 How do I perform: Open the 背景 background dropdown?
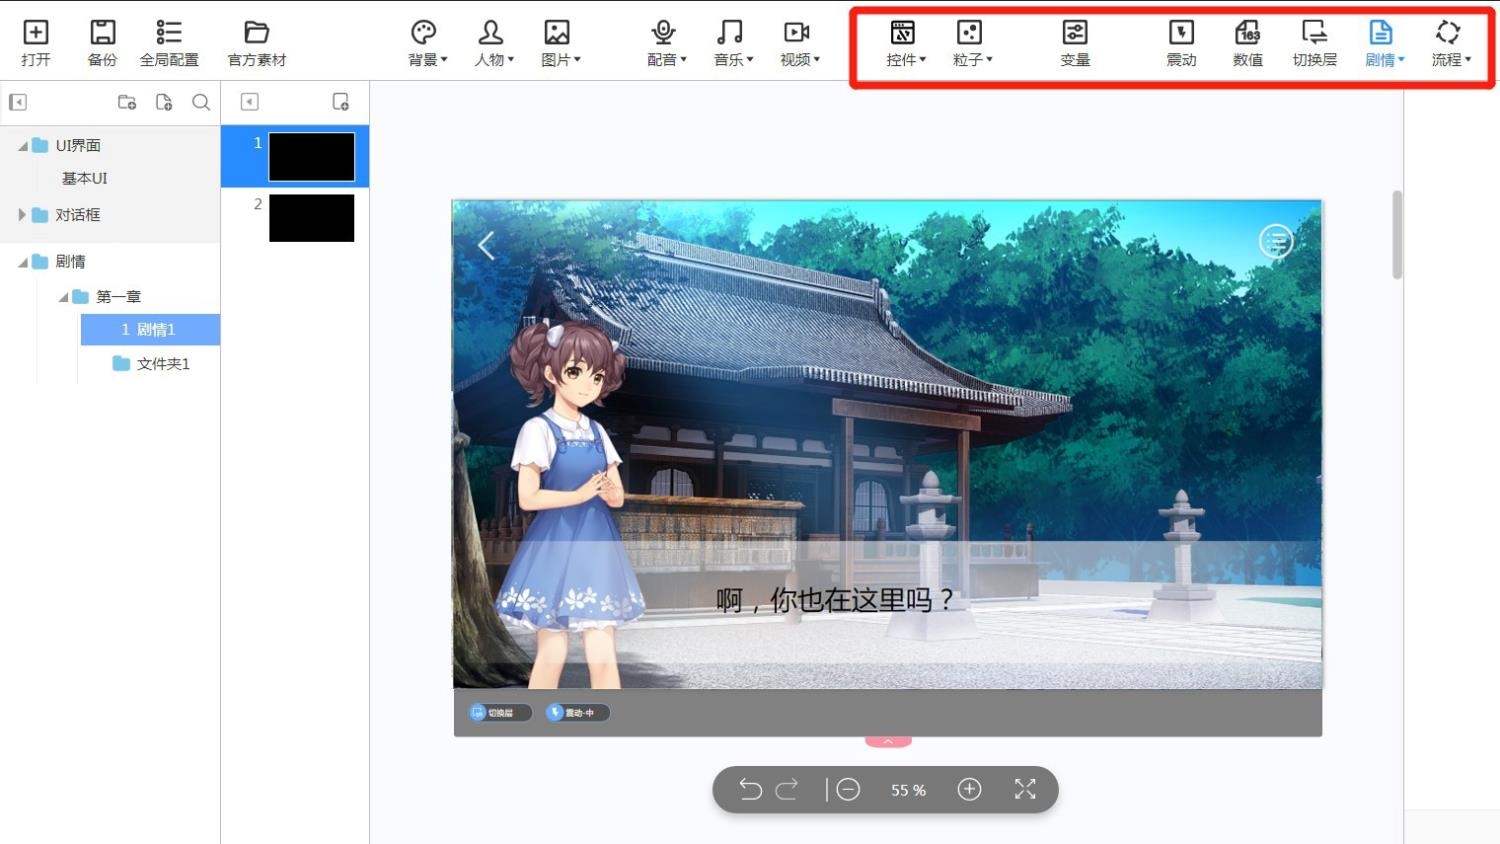pos(427,44)
